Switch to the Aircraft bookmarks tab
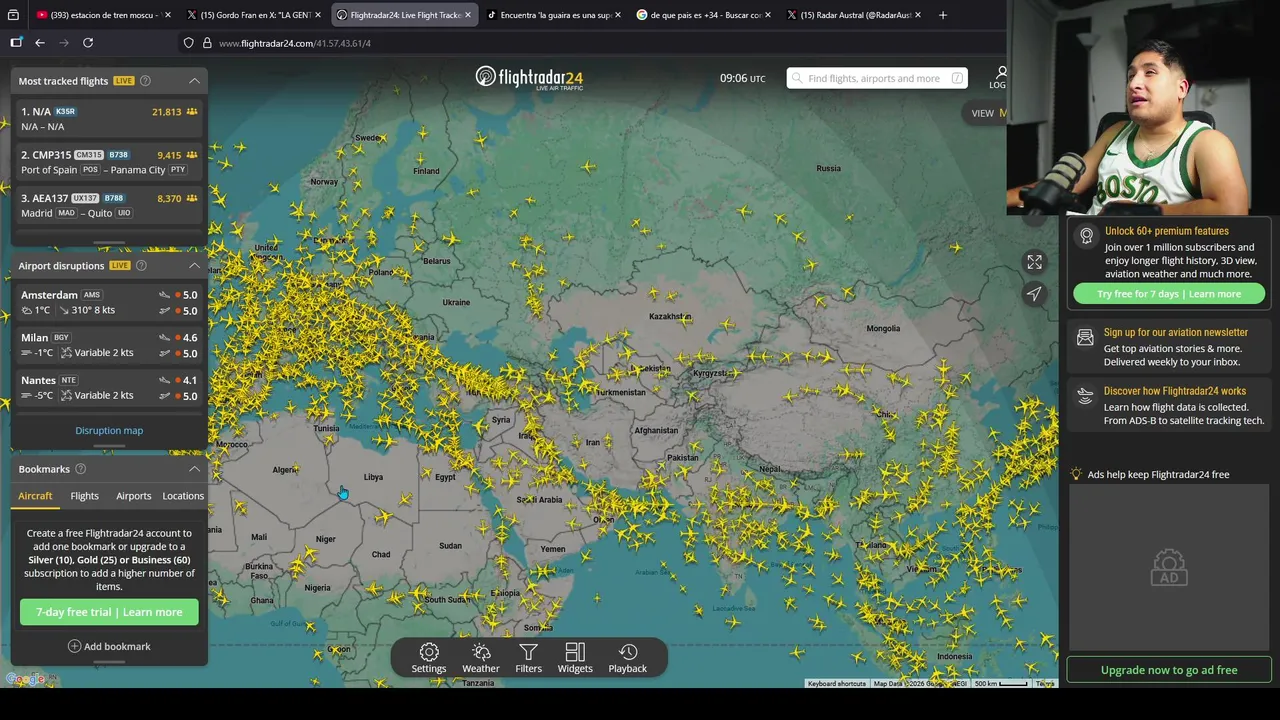Viewport: 1280px width, 720px height. tap(35, 496)
